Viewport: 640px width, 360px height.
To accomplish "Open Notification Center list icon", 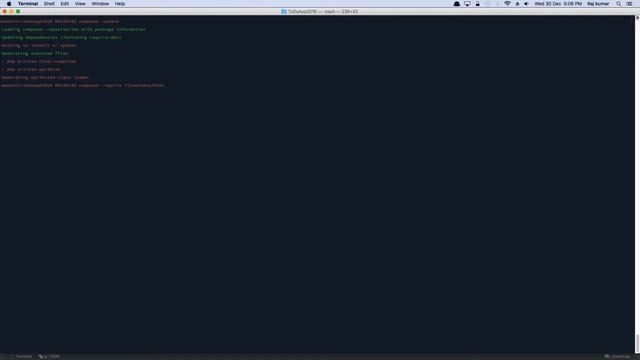I will coord(629,4).
